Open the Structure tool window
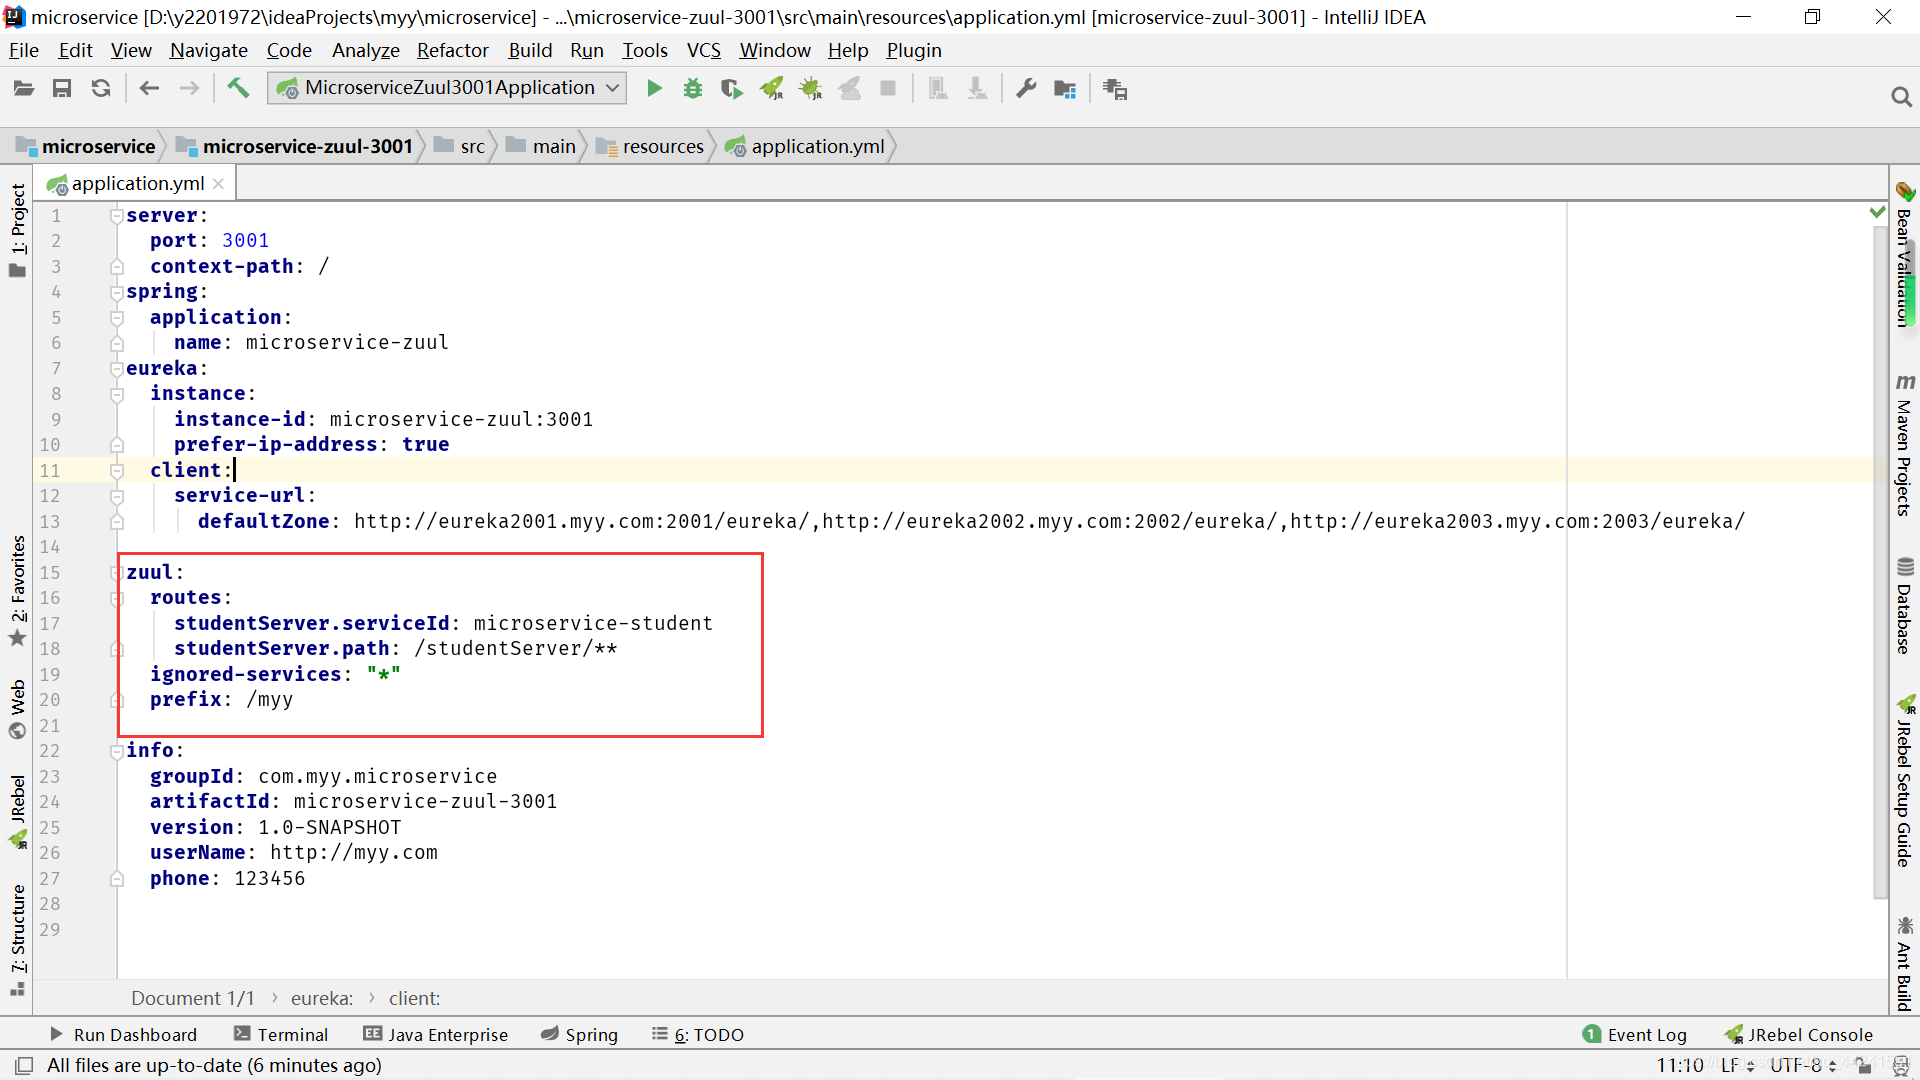 (18, 940)
